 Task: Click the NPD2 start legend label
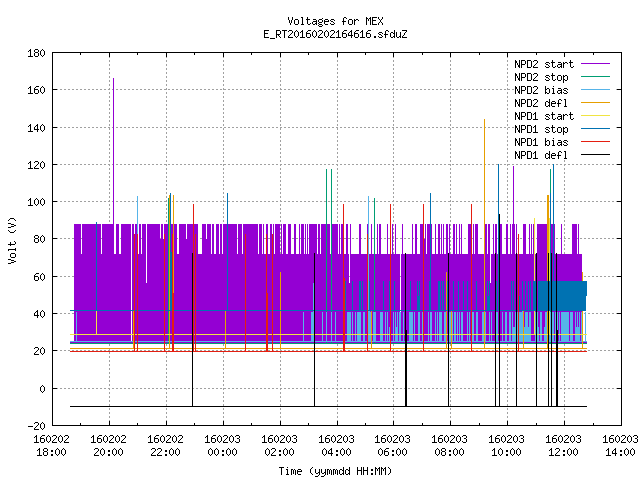[x=544, y=64]
